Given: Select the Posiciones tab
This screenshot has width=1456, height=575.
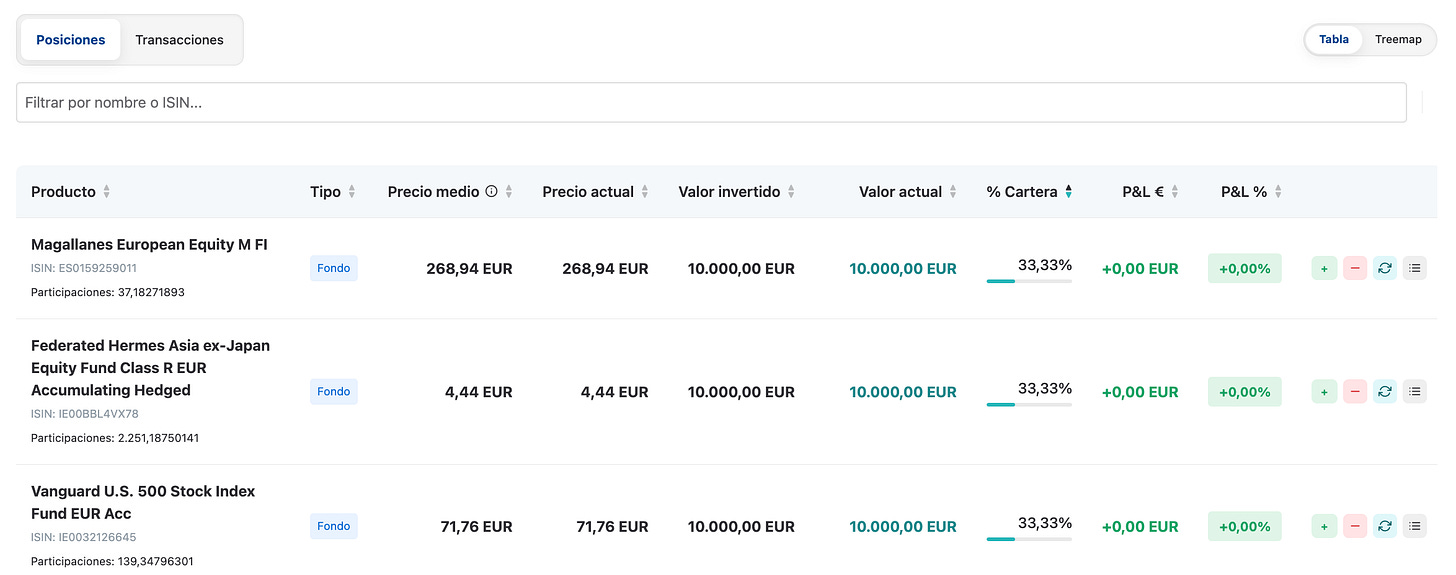Looking at the screenshot, I should (x=71, y=40).
